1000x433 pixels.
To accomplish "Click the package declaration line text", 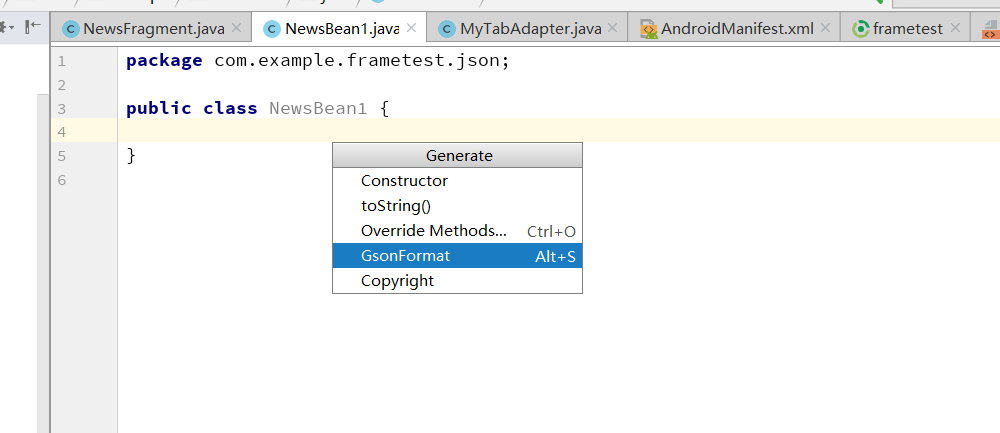I will pyautogui.click(x=318, y=61).
